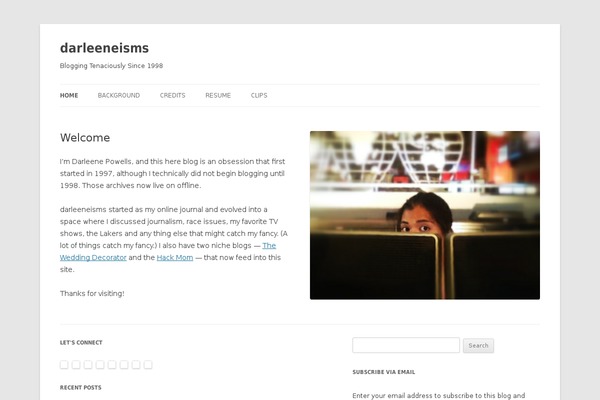Click the second social icon under Let's Connect

pyautogui.click(x=76, y=365)
